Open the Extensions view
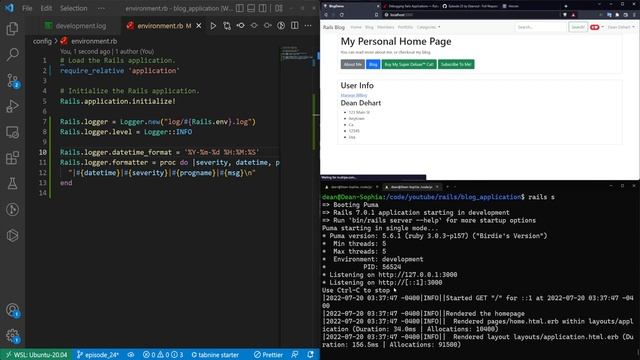The width and height of the screenshot is (640, 360). click(x=12, y=158)
